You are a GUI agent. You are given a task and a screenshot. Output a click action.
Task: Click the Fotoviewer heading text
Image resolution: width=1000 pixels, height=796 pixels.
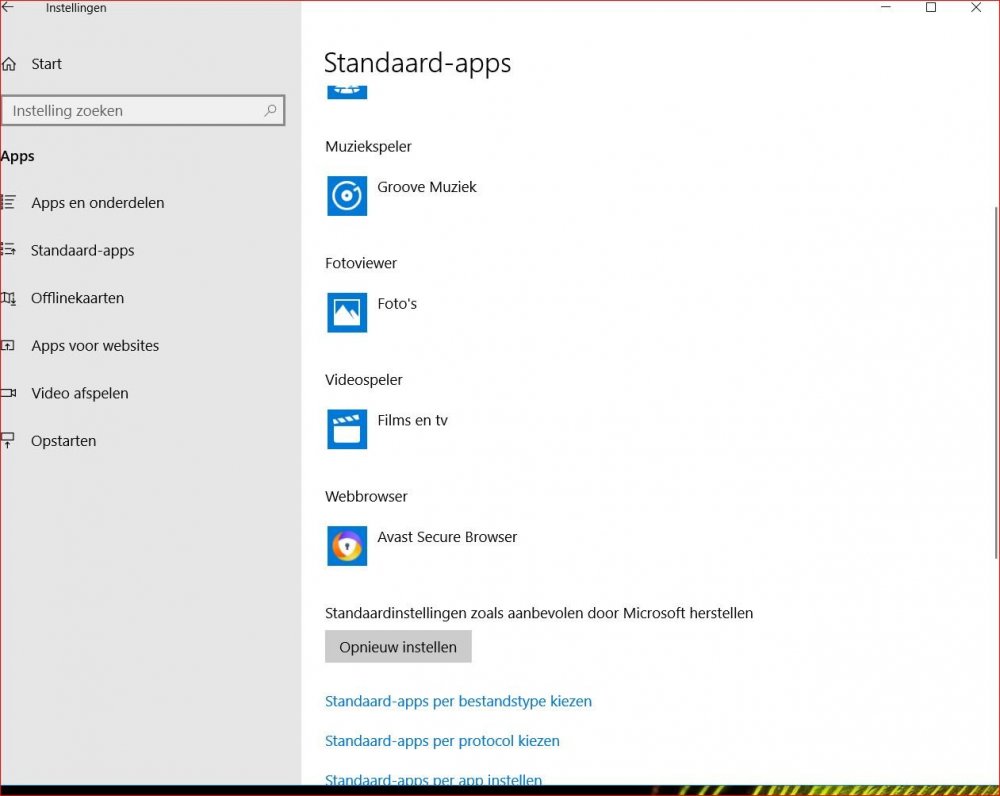[x=360, y=263]
